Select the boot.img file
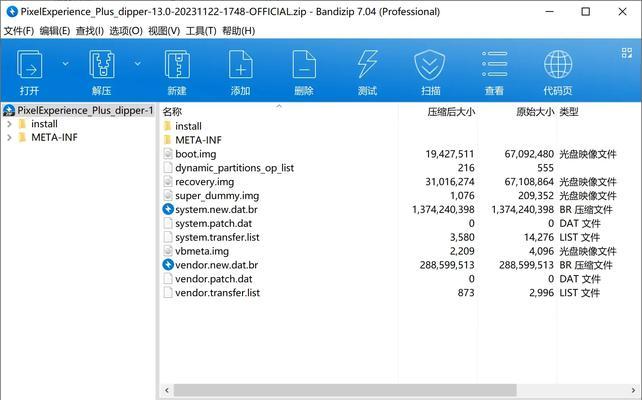642x400 pixels. [196, 154]
